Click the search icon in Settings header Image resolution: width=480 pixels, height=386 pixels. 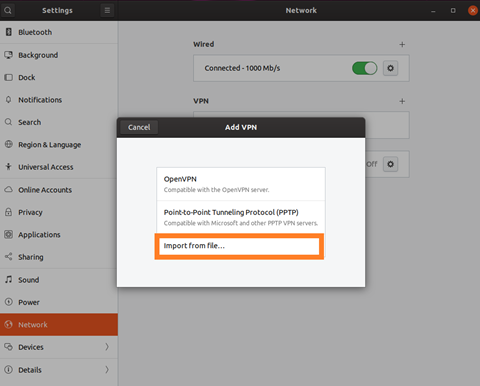click(8, 10)
